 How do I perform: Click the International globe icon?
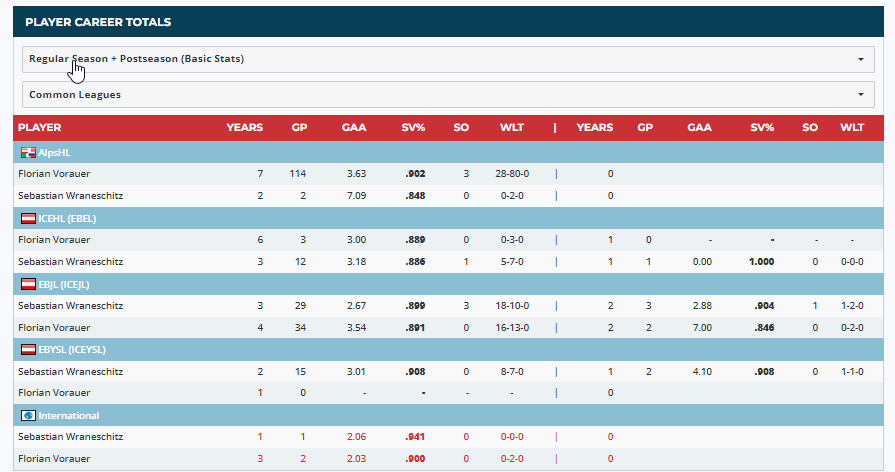coord(28,416)
